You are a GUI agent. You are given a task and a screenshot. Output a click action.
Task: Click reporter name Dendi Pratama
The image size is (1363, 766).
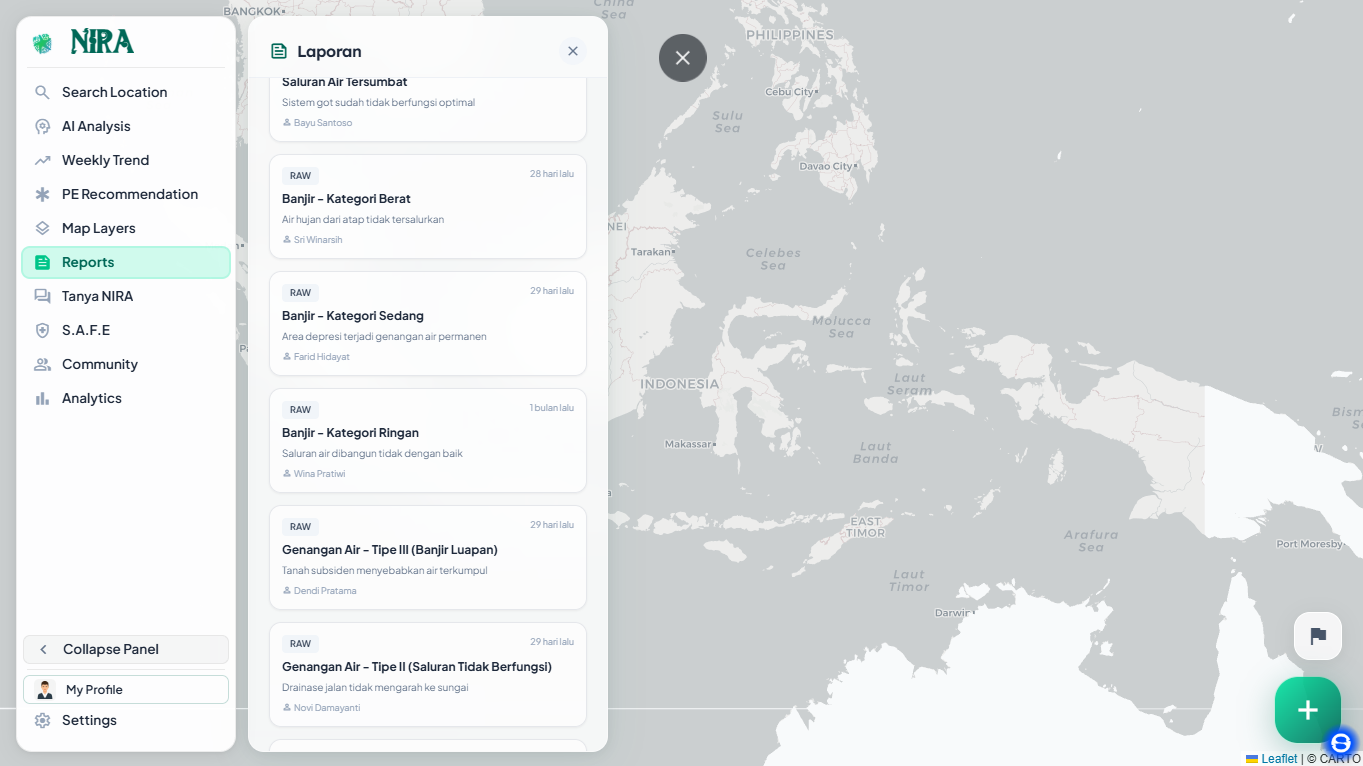(325, 591)
